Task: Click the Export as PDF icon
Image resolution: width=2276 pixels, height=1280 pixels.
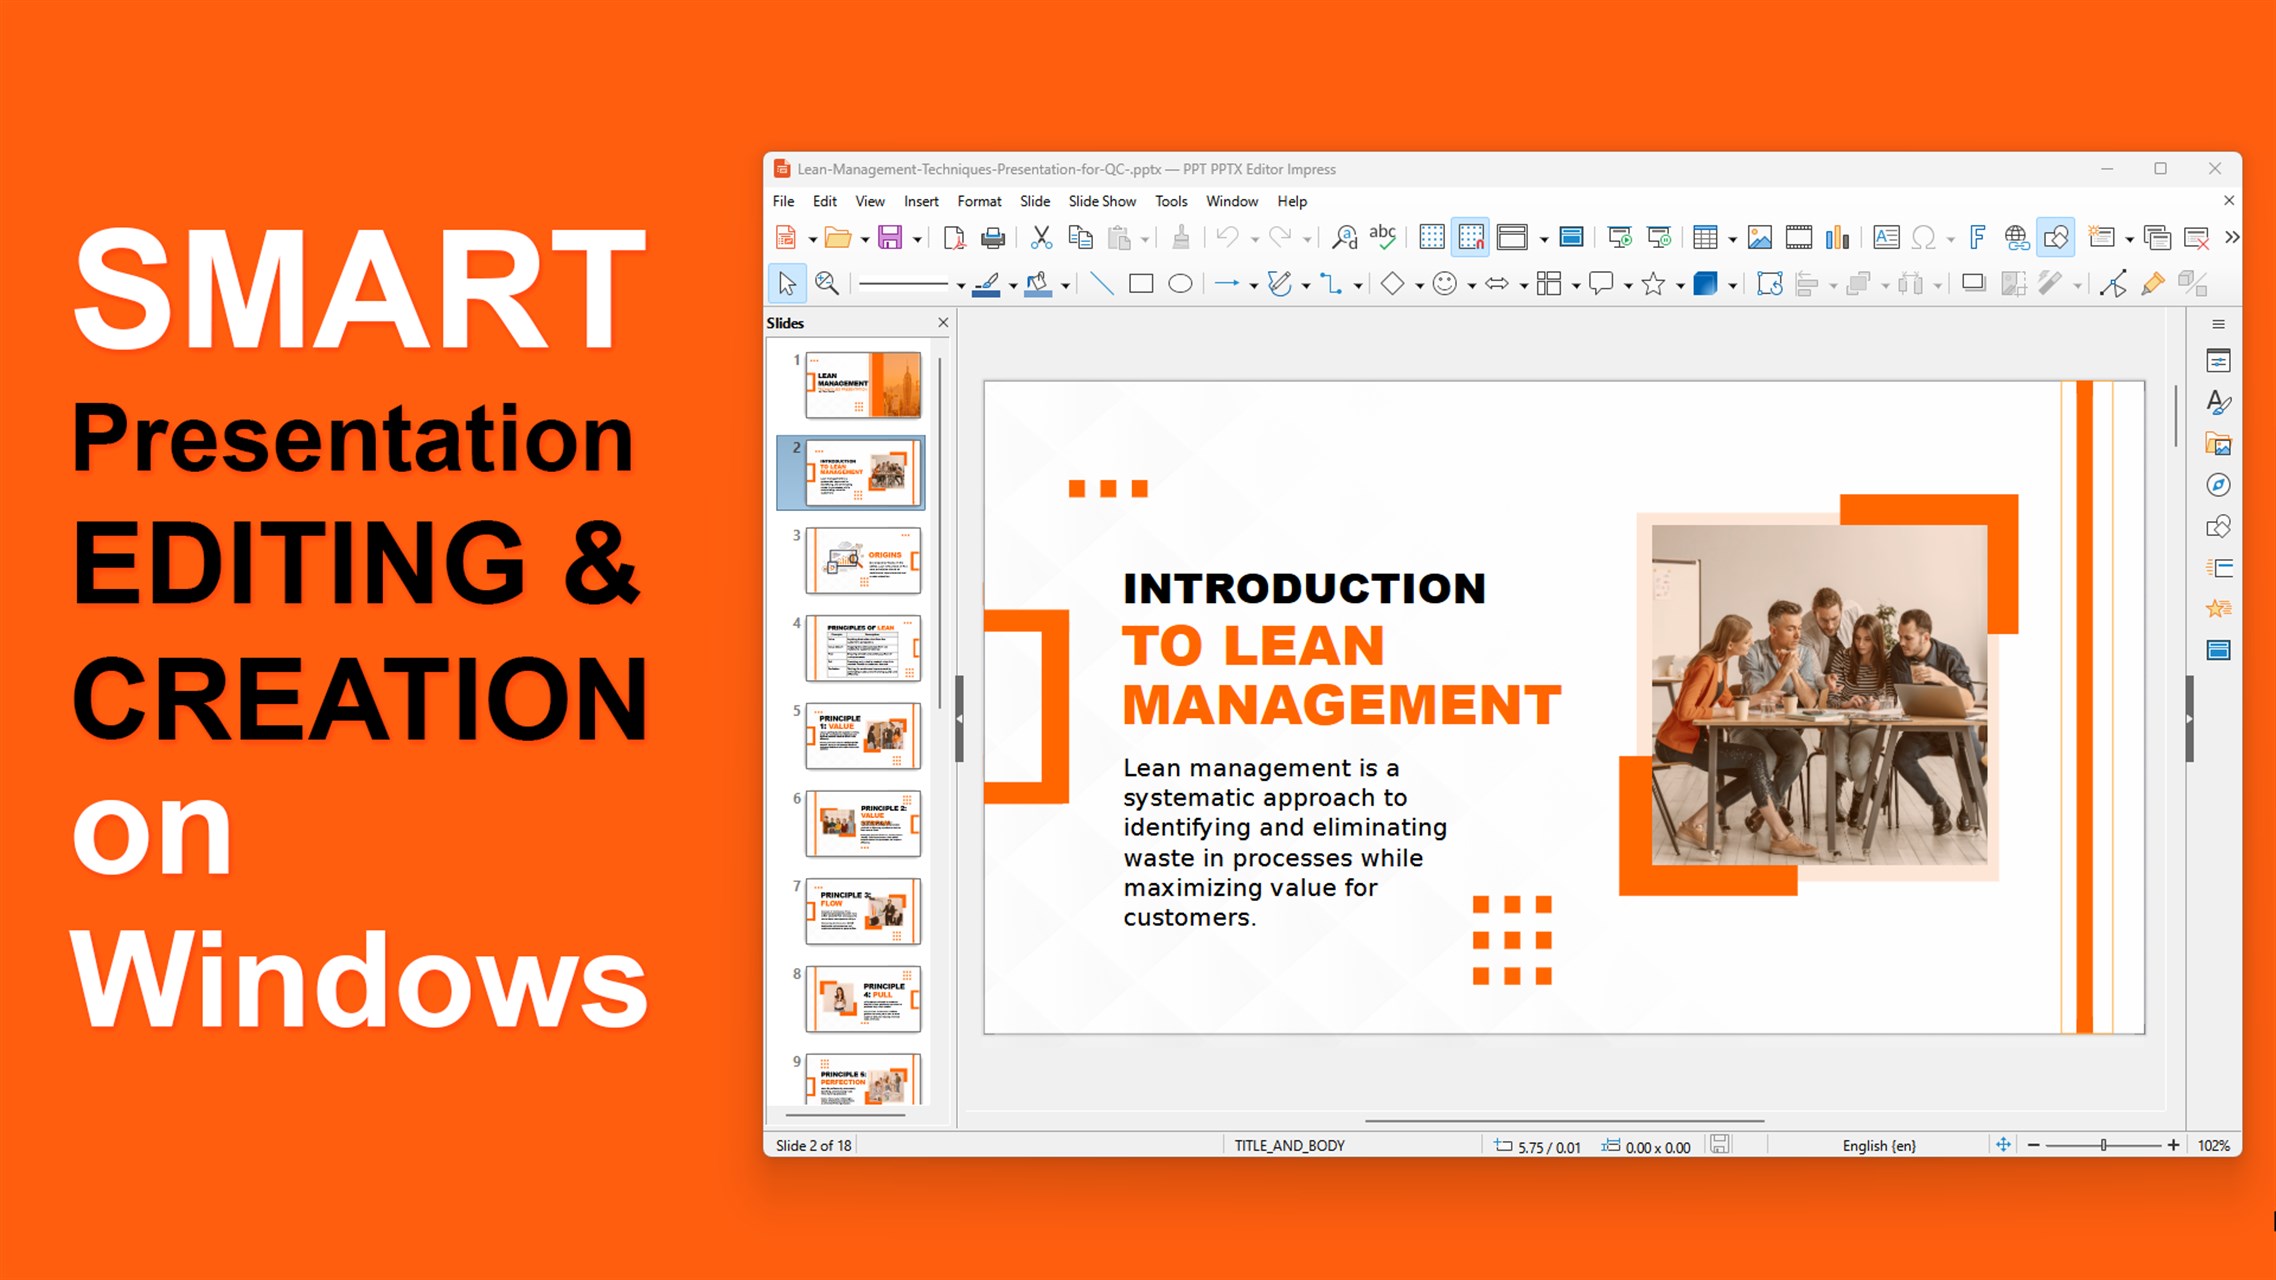Action: pos(954,238)
